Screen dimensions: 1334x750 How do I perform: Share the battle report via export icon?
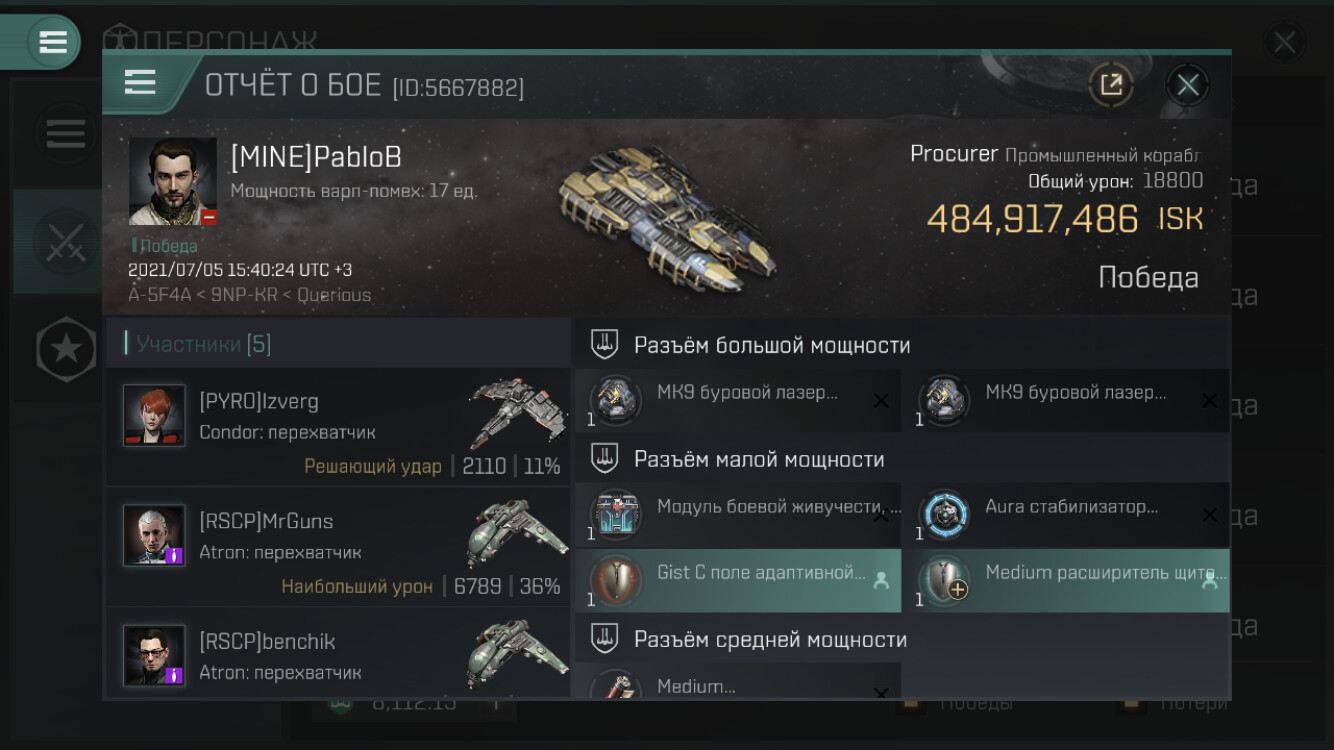[1111, 84]
